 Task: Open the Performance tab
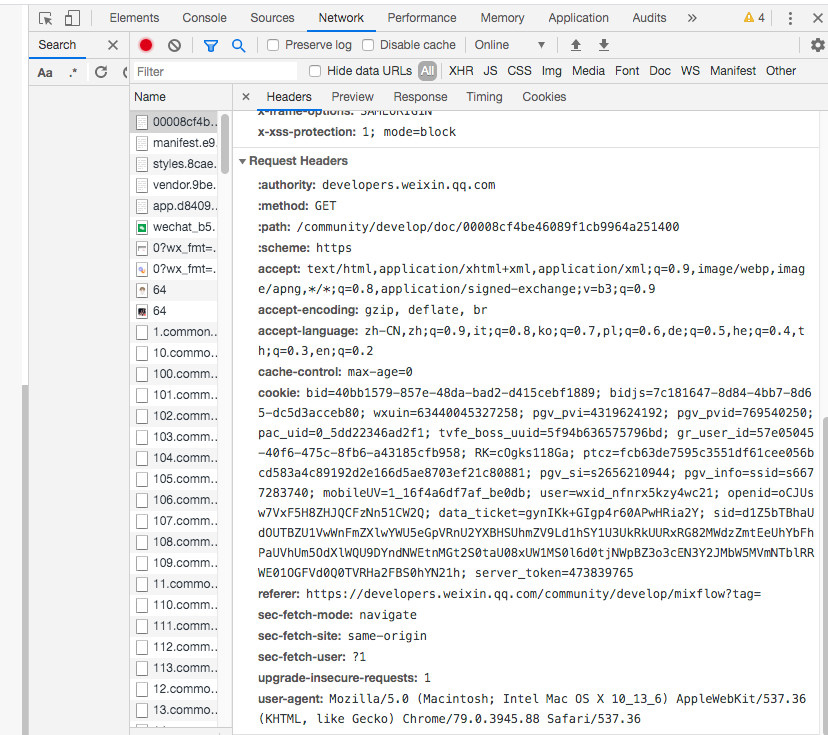tap(421, 18)
